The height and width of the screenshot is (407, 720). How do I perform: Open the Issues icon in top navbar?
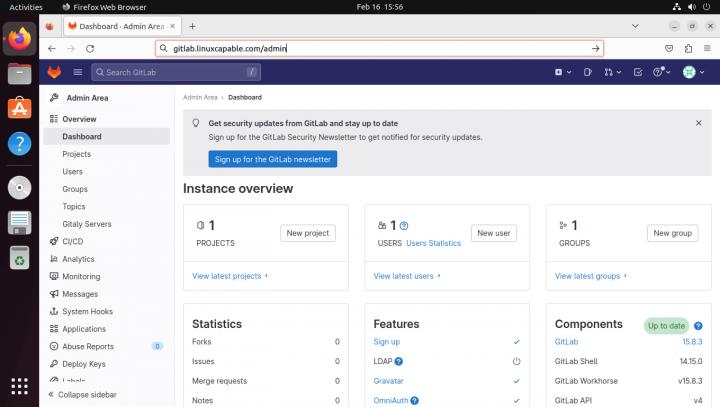[x=587, y=72]
